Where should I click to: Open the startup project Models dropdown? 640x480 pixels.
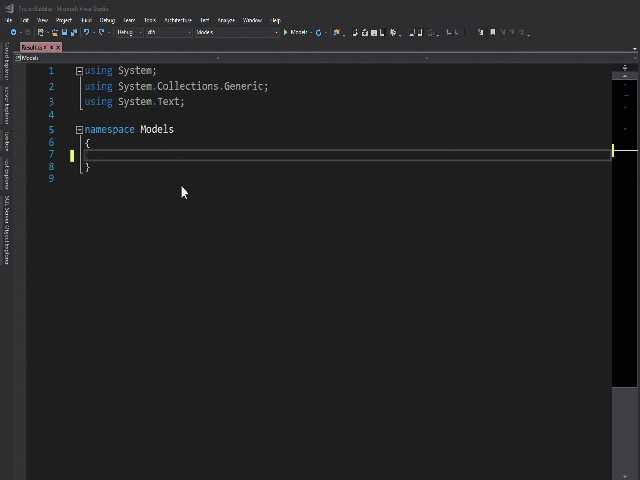237,32
